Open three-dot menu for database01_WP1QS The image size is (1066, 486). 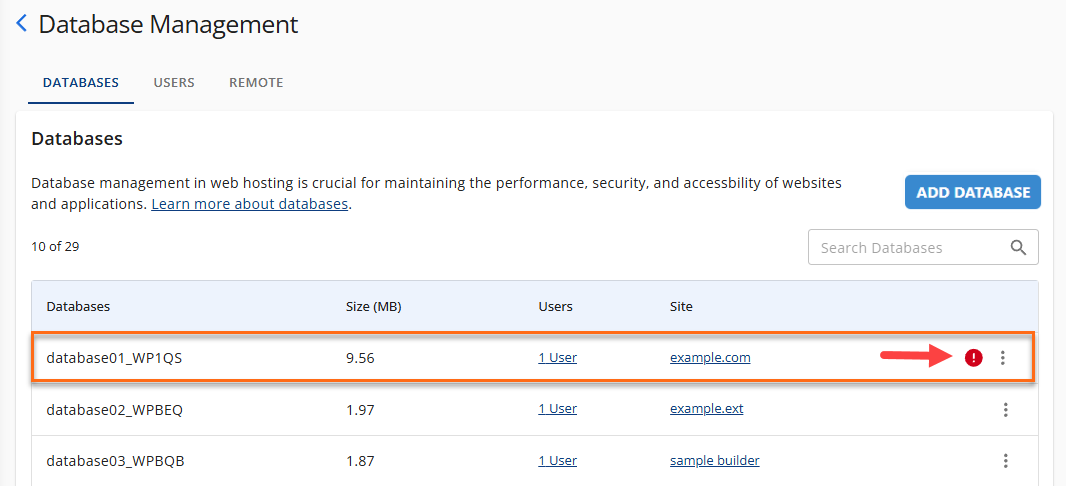pos(1003,358)
